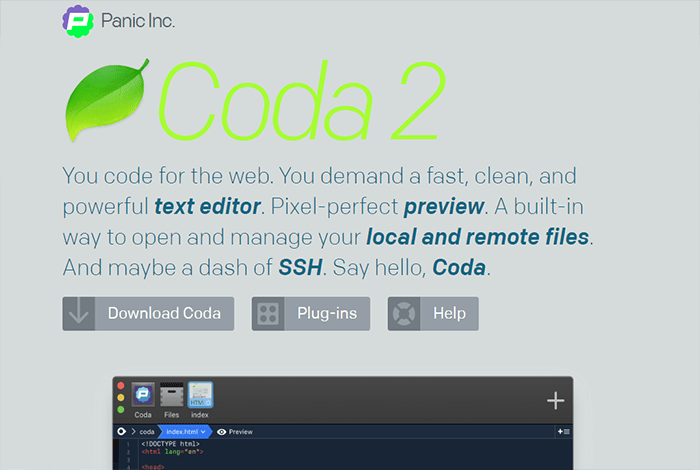
Task: Open the Coda site tab icon
Action: coord(143,395)
